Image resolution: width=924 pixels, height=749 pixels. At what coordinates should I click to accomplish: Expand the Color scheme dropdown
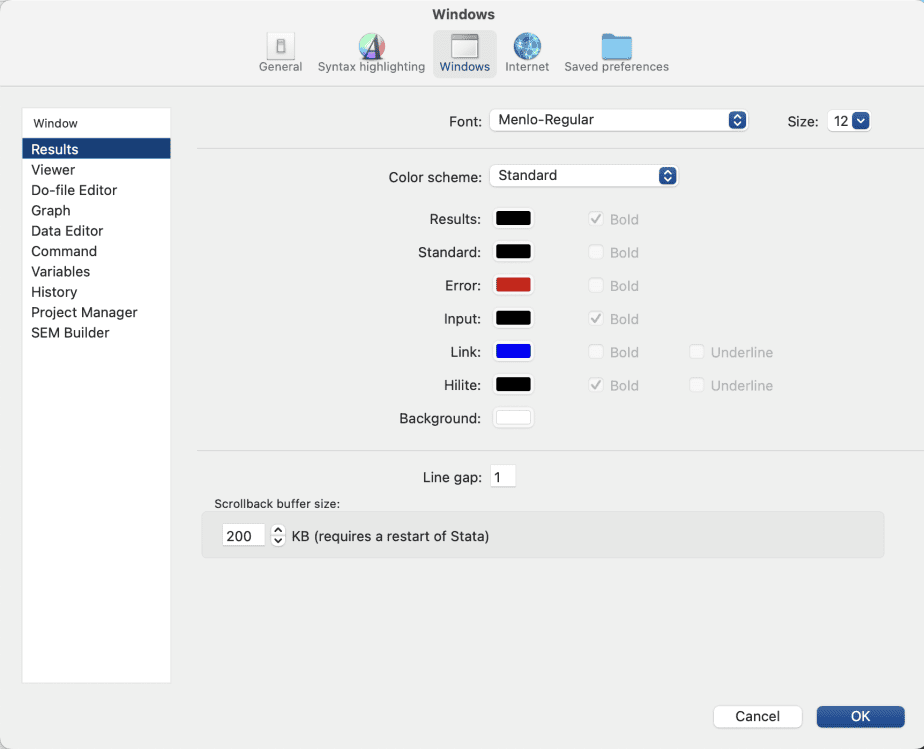coord(583,175)
